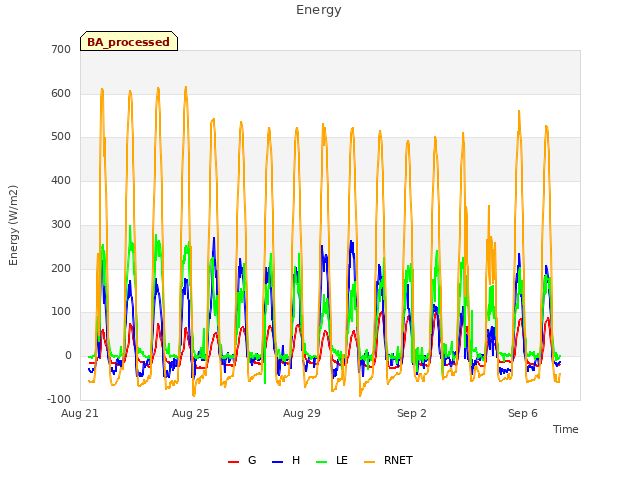The image size is (640, 480).
Task: Click the Aug 21 x-axis tick label
Action: (80, 413)
